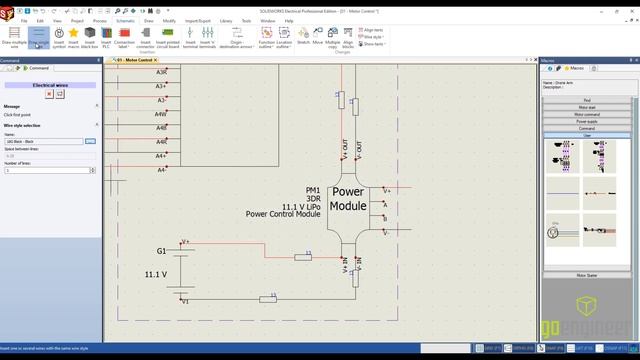Switch to the Project ribbon tab
The width and height of the screenshot is (640, 360).
[x=77, y=21]
